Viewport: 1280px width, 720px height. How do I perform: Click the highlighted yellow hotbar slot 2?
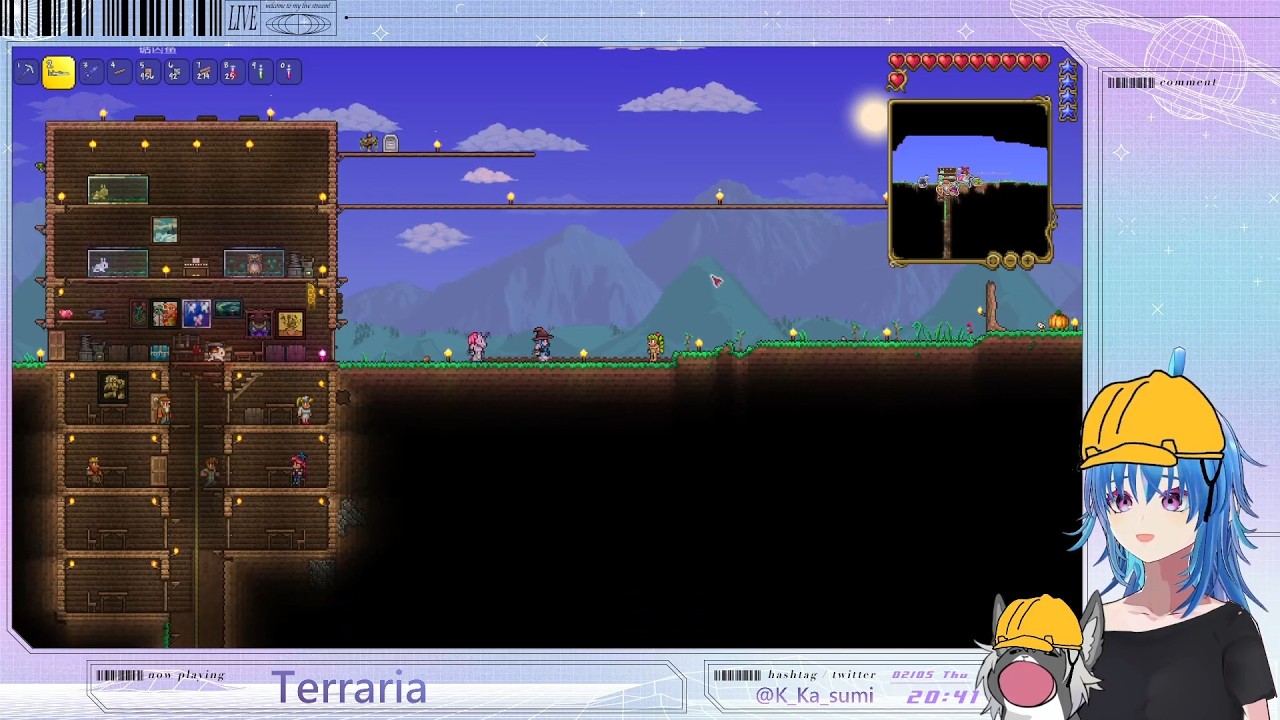(x=58, y=72)
